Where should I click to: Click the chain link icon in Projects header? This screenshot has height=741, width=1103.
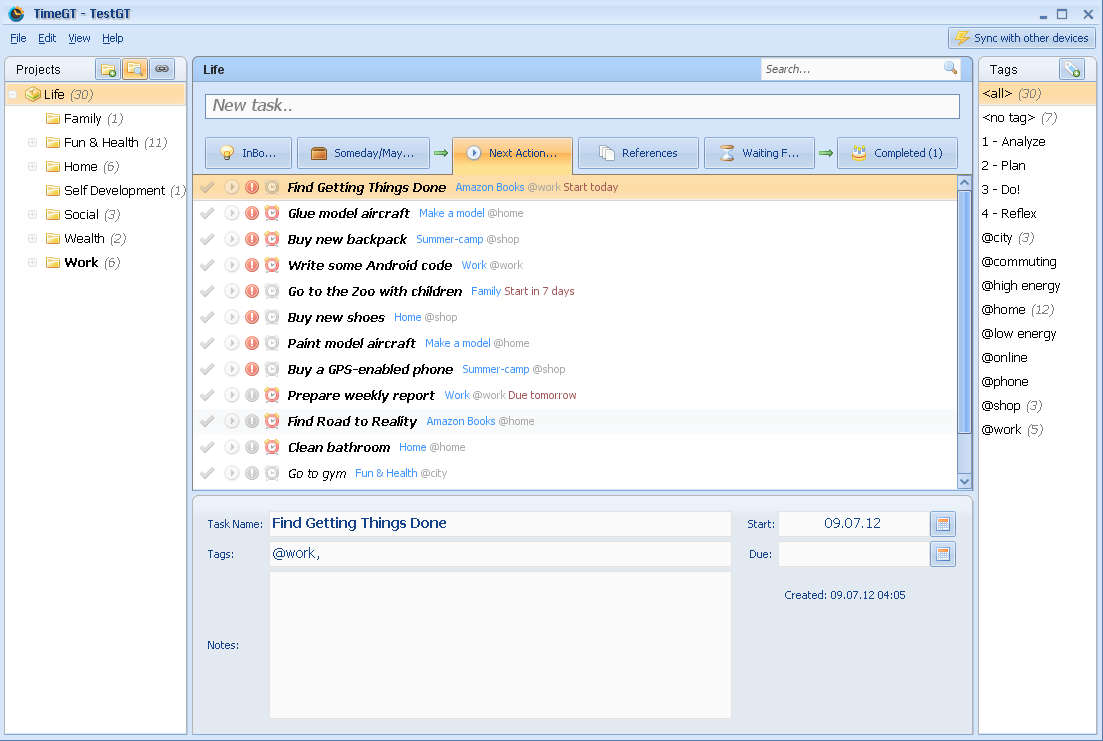(x=161, y=69)
